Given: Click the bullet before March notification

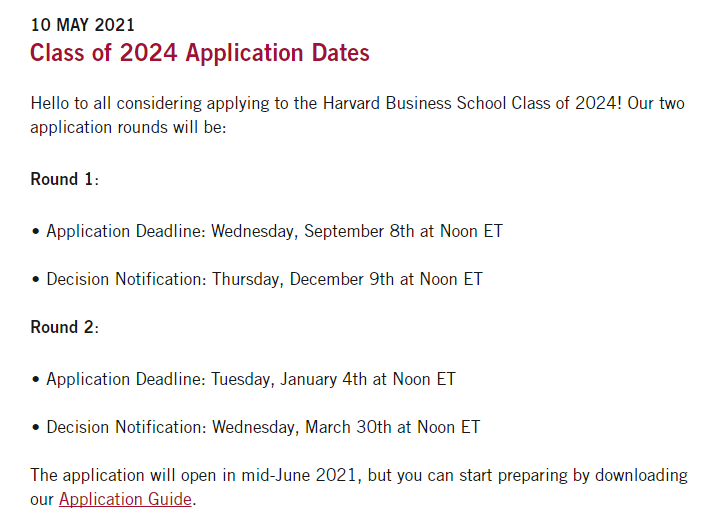Looking at the screenshot, I should click(36, 427).
